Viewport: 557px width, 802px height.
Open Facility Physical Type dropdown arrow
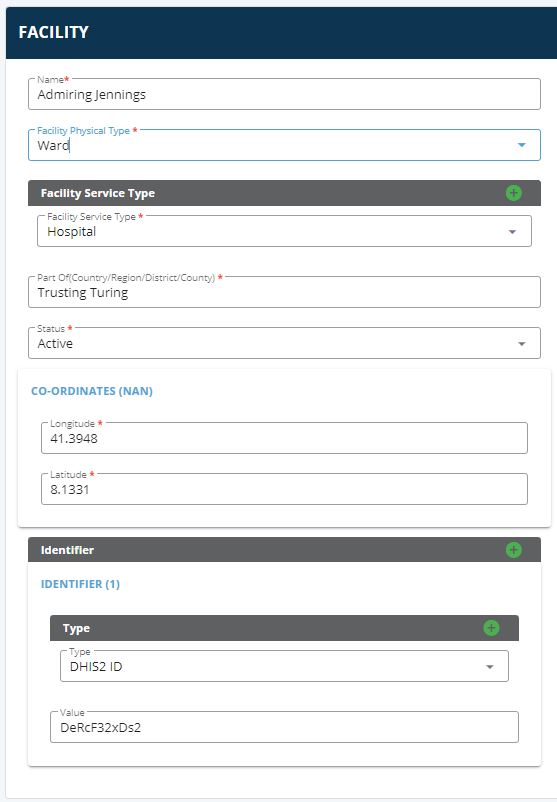[522, 145]
